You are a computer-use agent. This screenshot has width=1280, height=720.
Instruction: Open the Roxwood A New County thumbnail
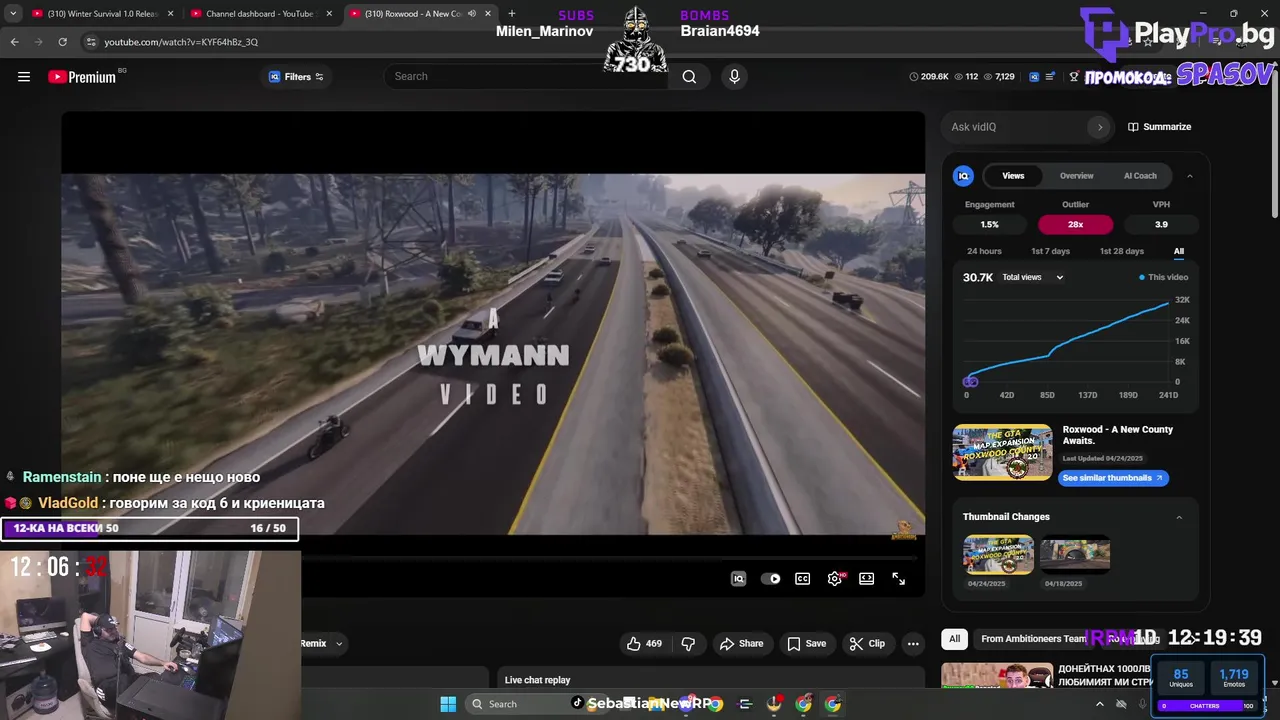1002,452
